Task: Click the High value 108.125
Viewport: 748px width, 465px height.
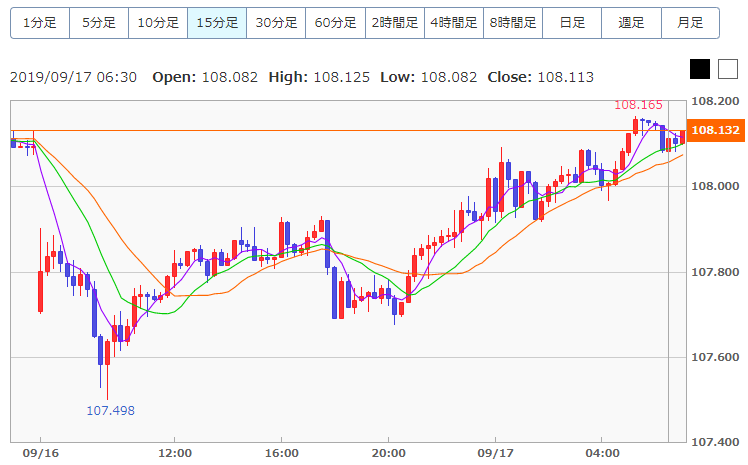Action: click(342, 77)
